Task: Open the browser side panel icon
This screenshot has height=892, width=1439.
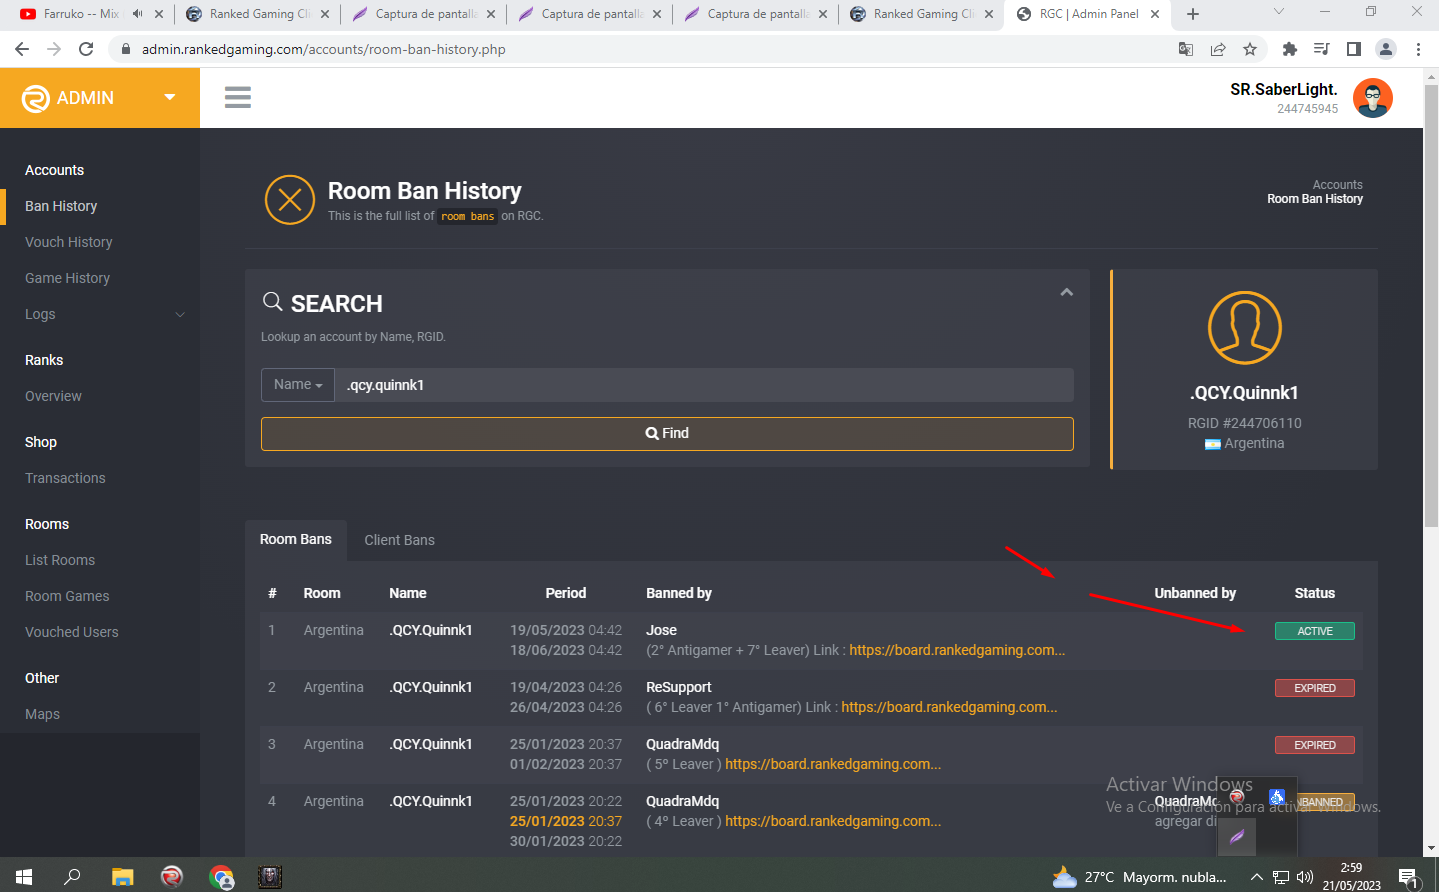Action: pyautogui.click(x=1353, y=49)
